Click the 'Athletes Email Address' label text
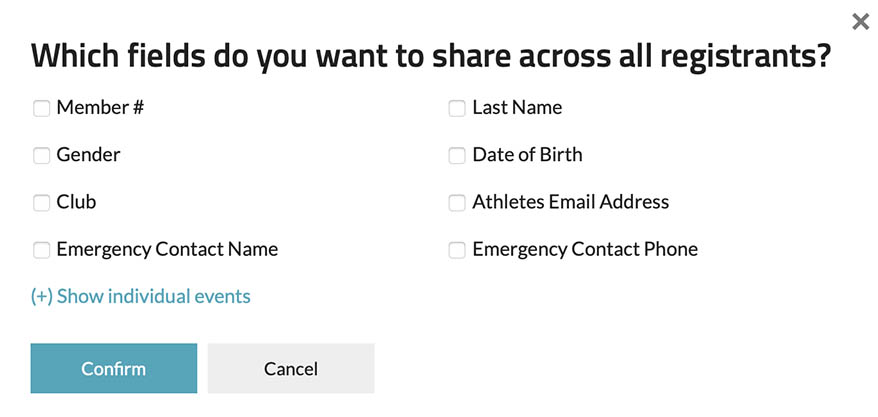878x417 pixels. pos(570,203)
